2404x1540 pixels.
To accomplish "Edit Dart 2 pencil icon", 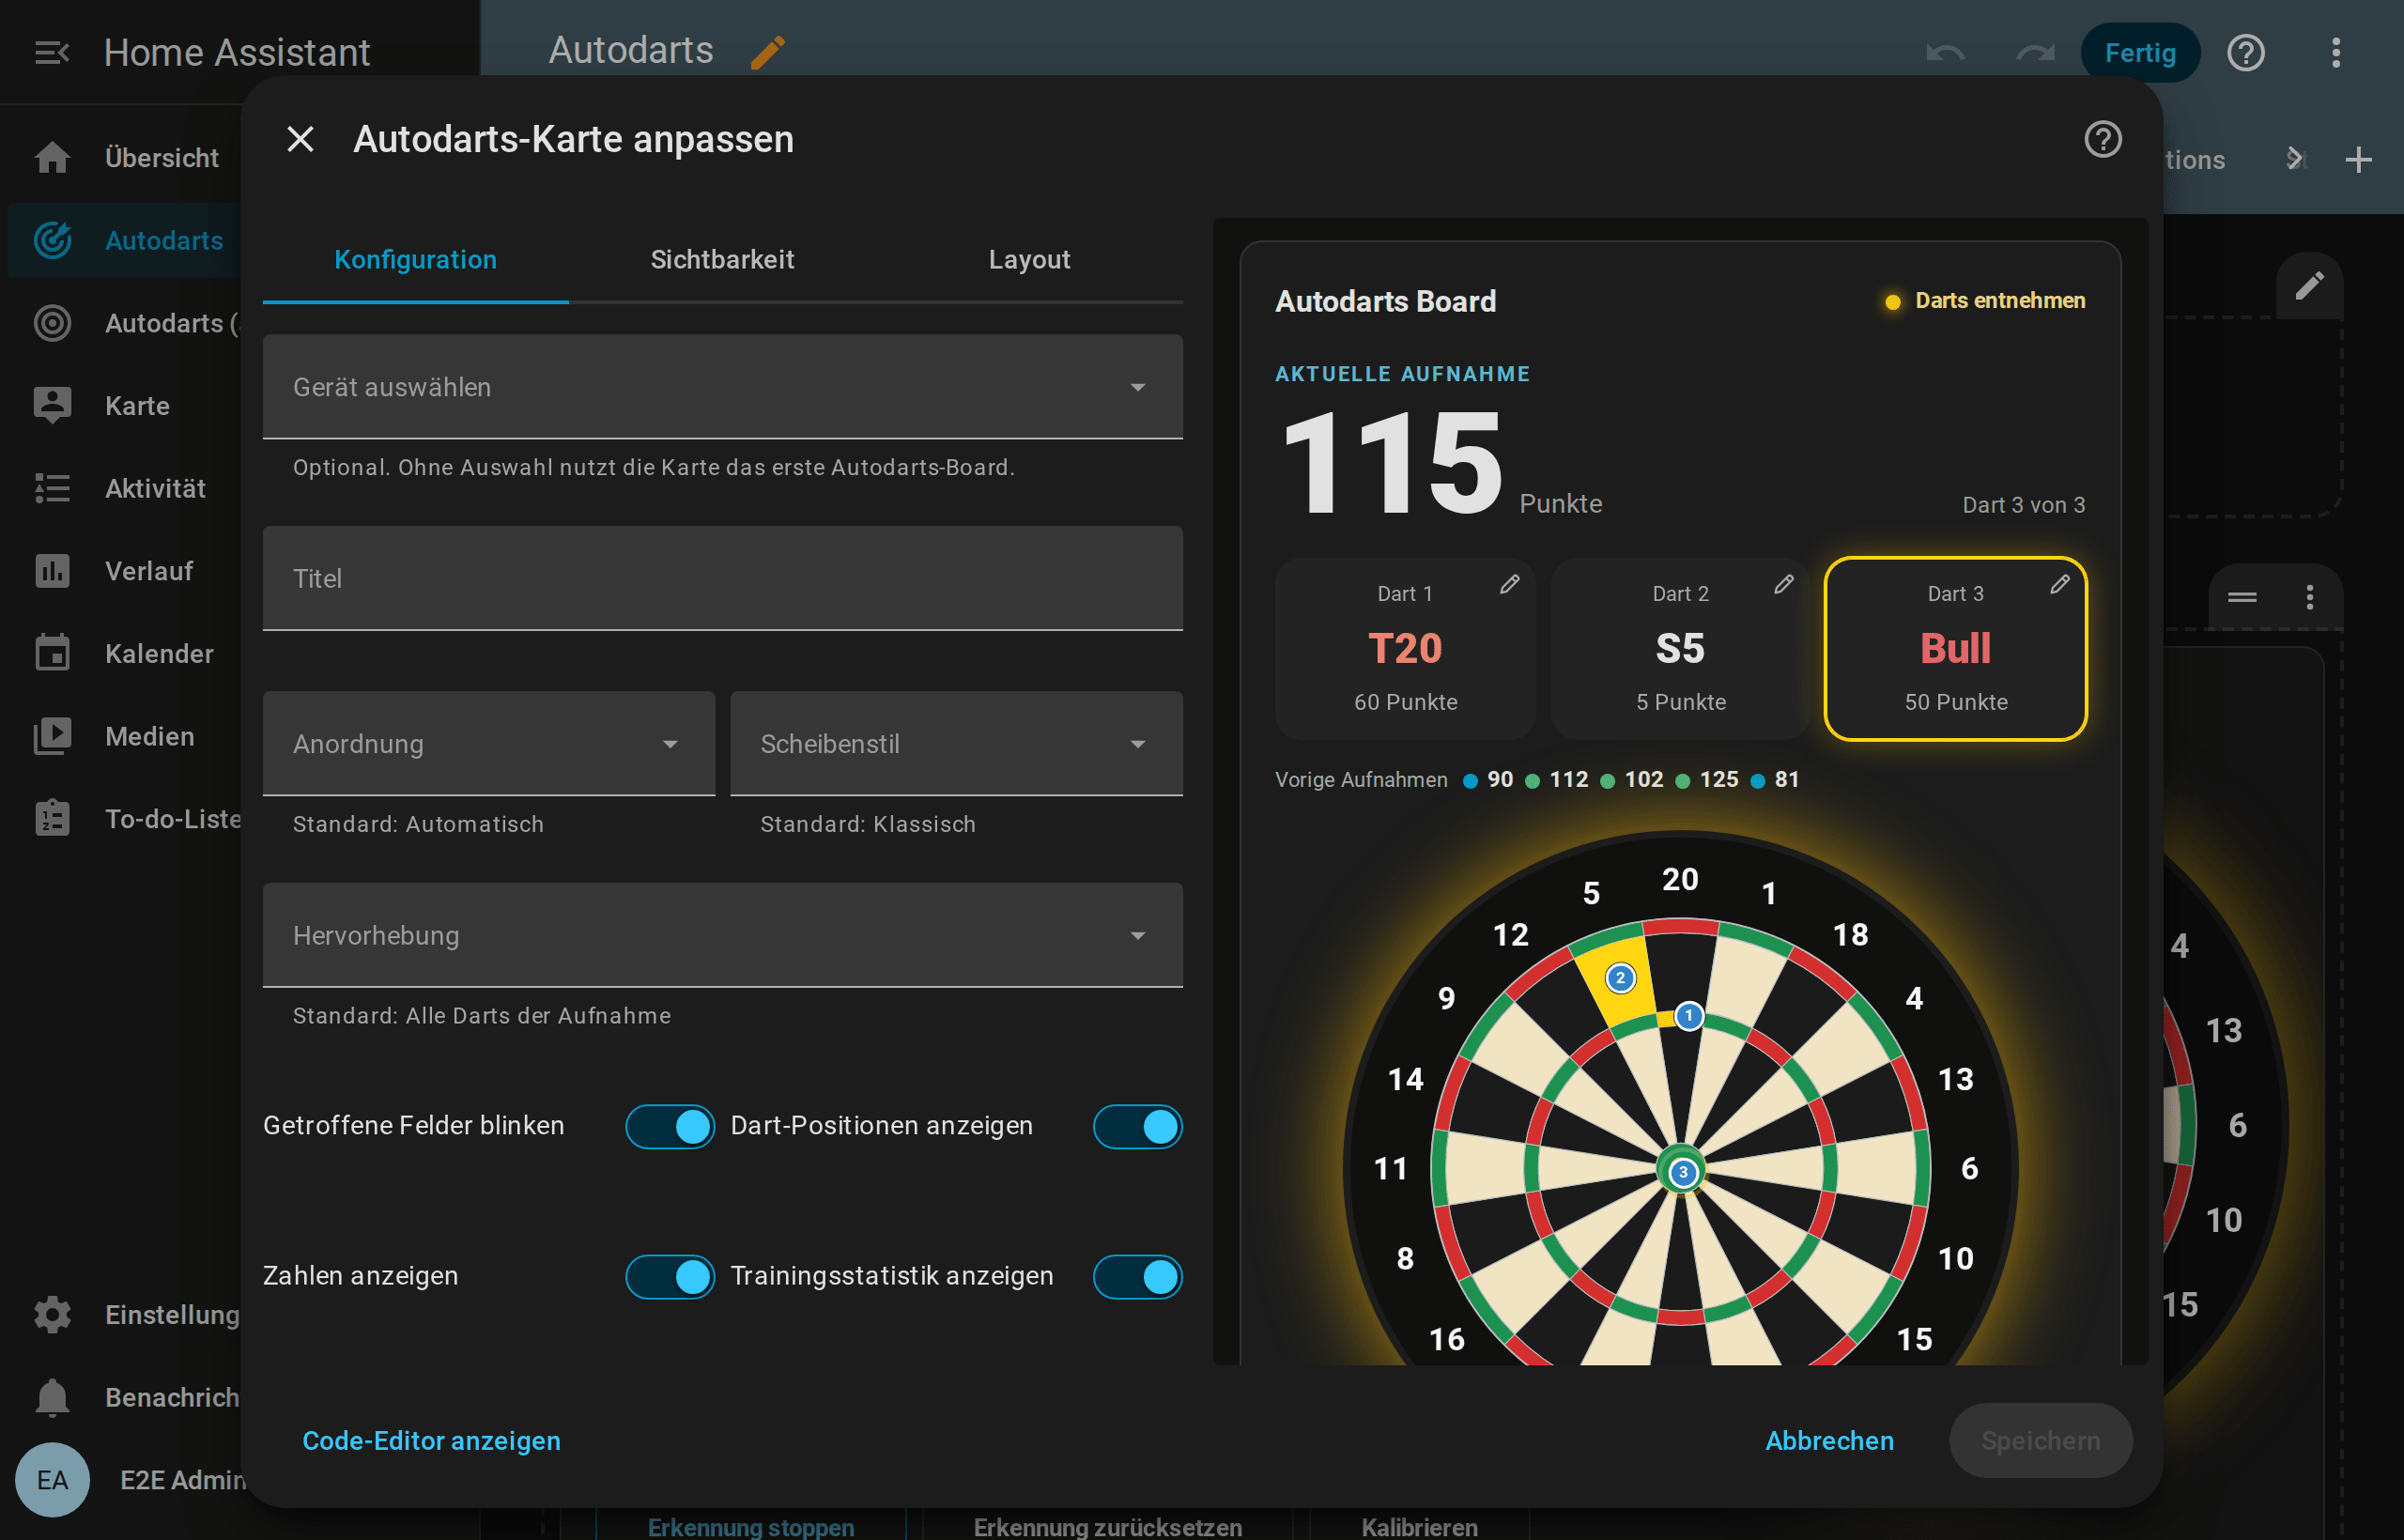I will tap(1784, 585).
